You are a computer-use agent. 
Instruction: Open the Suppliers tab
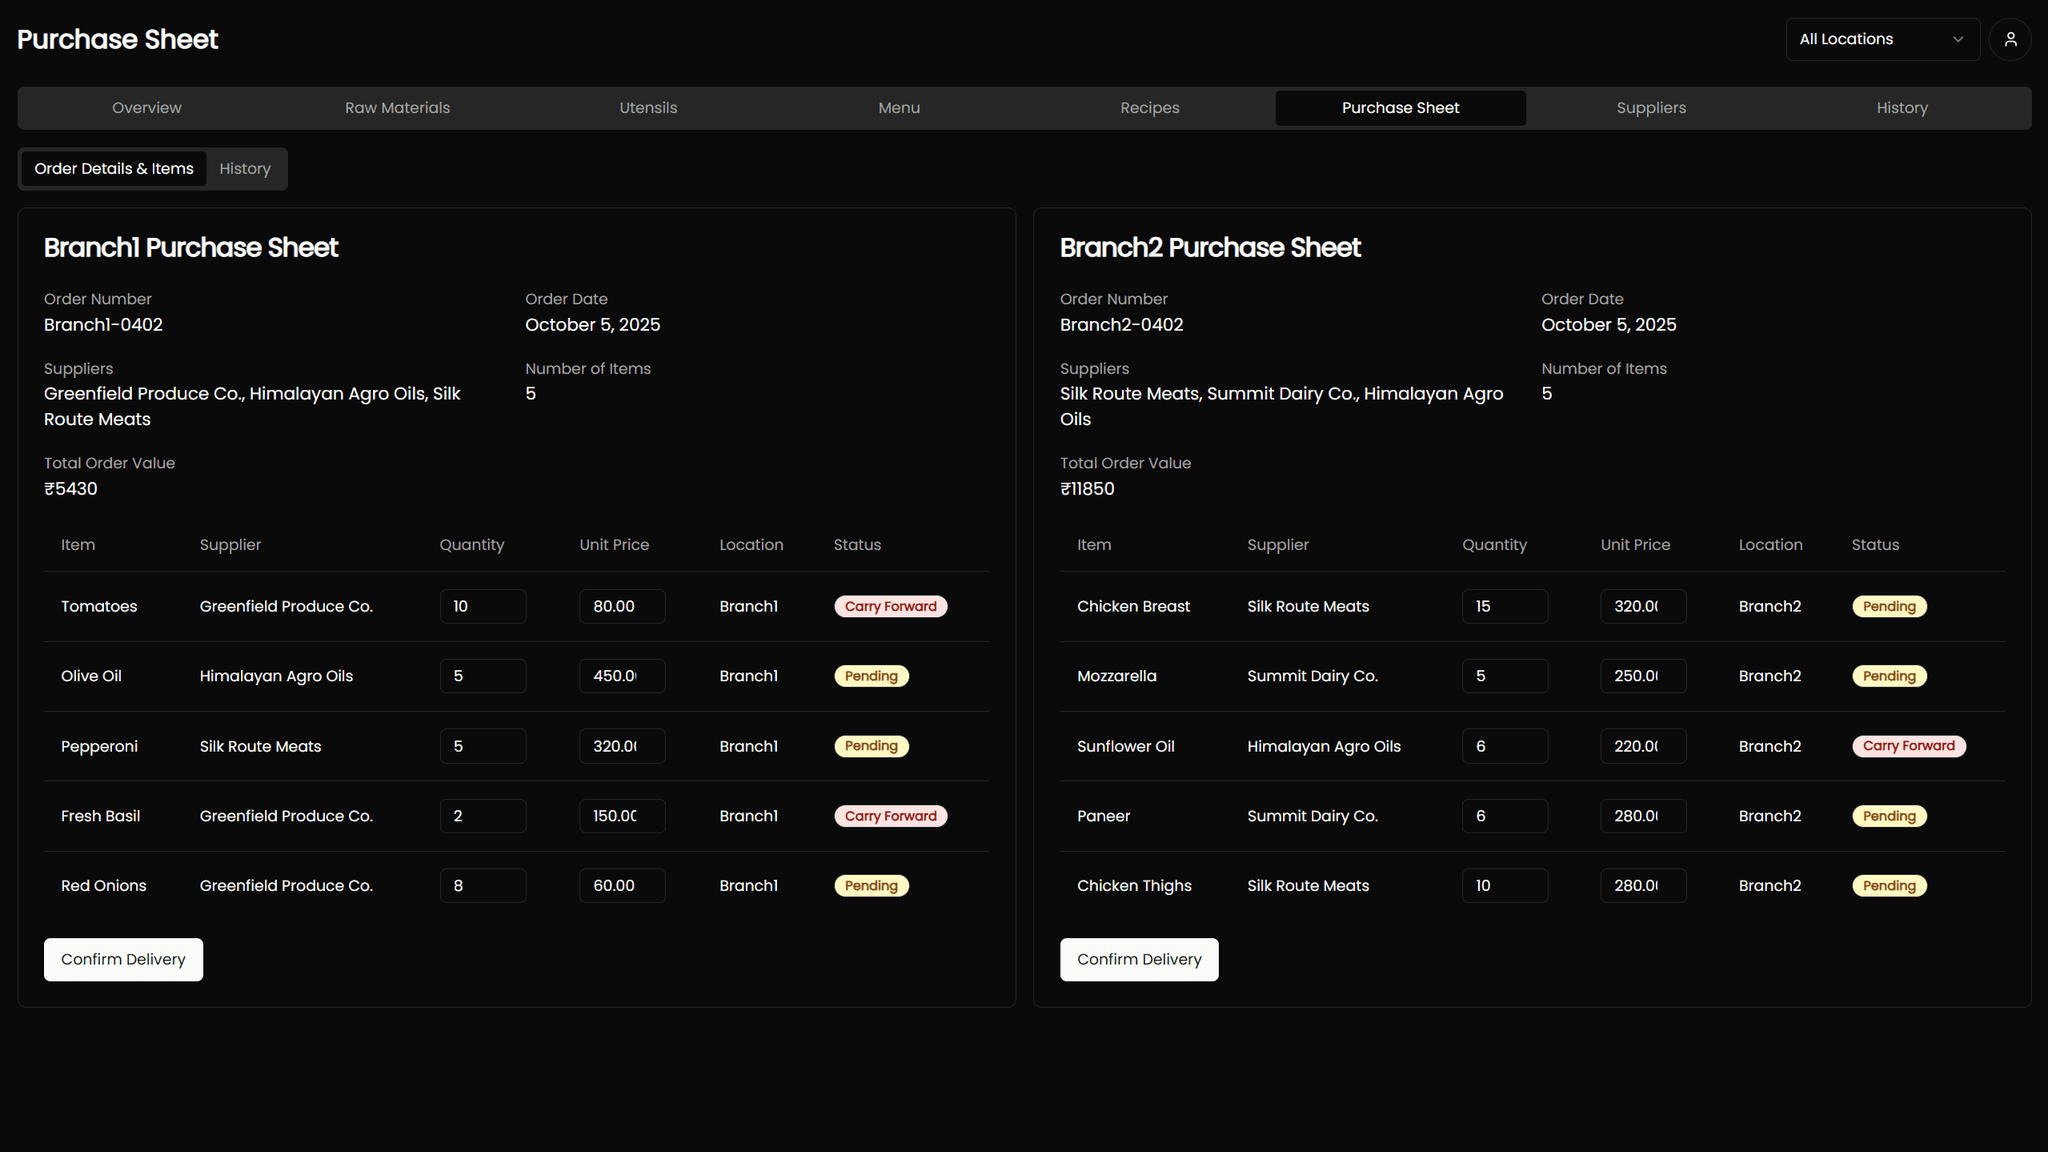(1651, 107)
